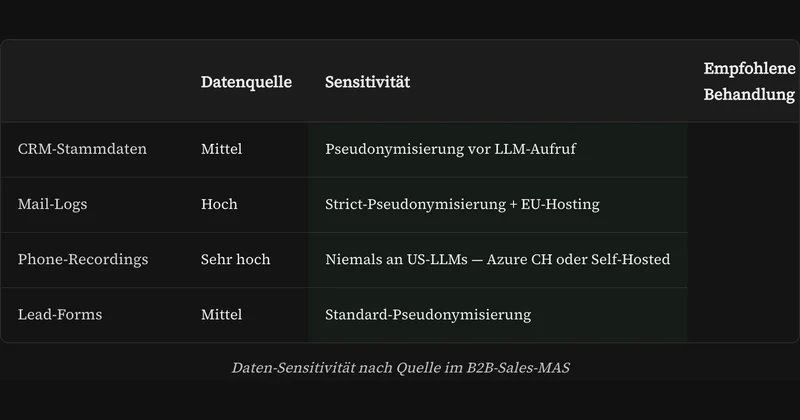The width and height of the screenshot is (800, 420).
Task: Select the CRM-Stammdaten row label
Action: click(x=82, y=149)
